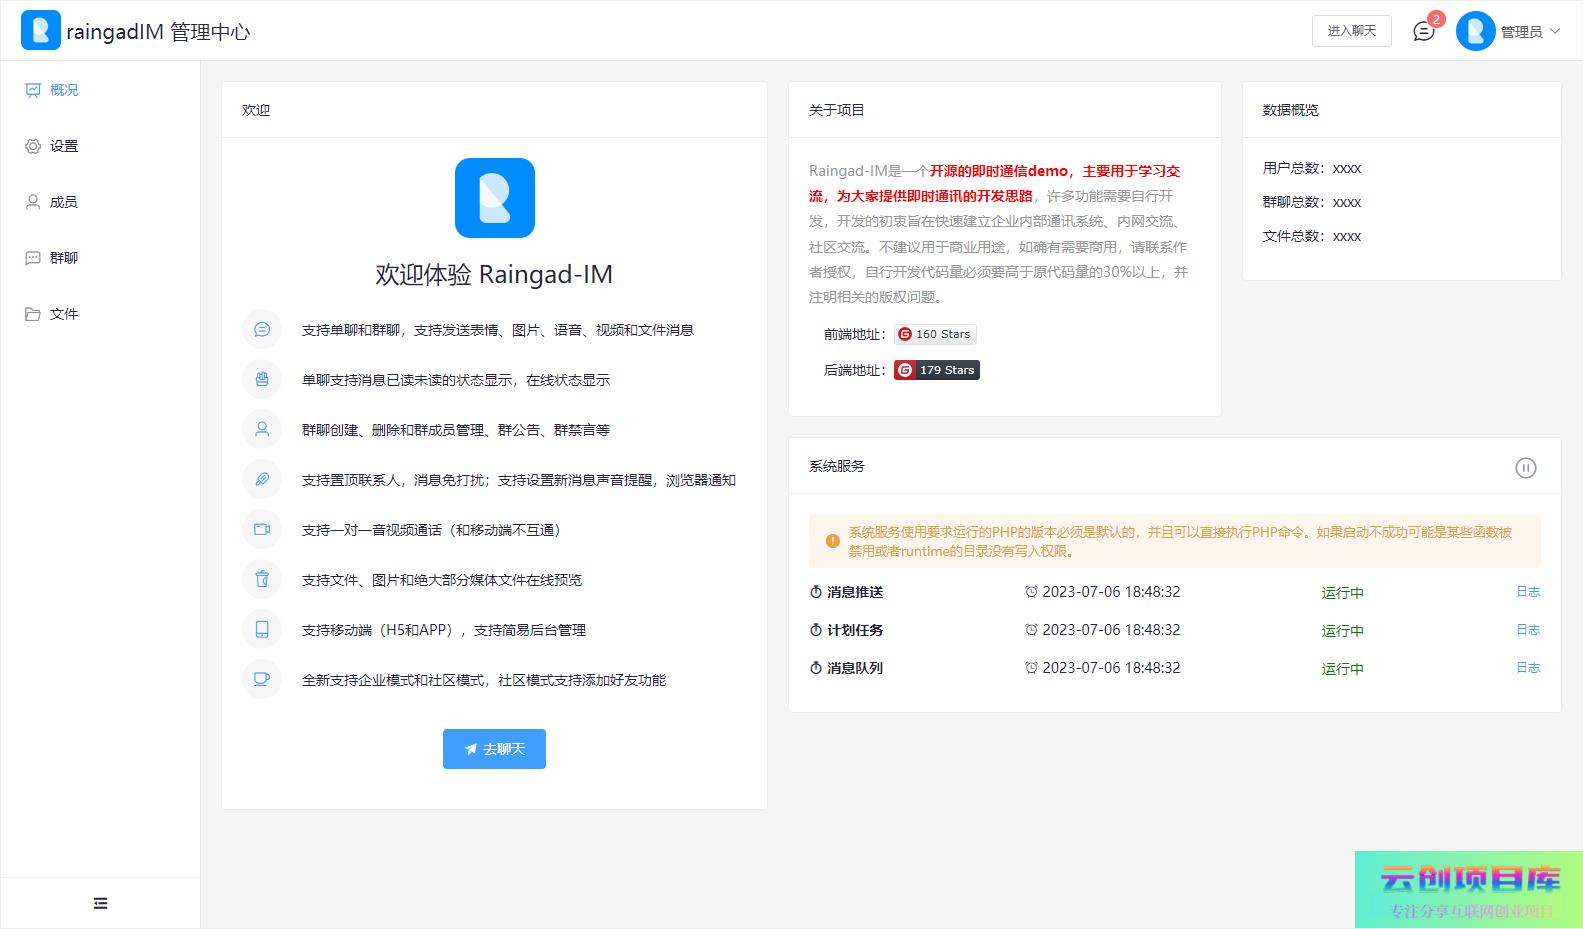Open the 文件 files section
The image size is (1583, 929).
63,314
